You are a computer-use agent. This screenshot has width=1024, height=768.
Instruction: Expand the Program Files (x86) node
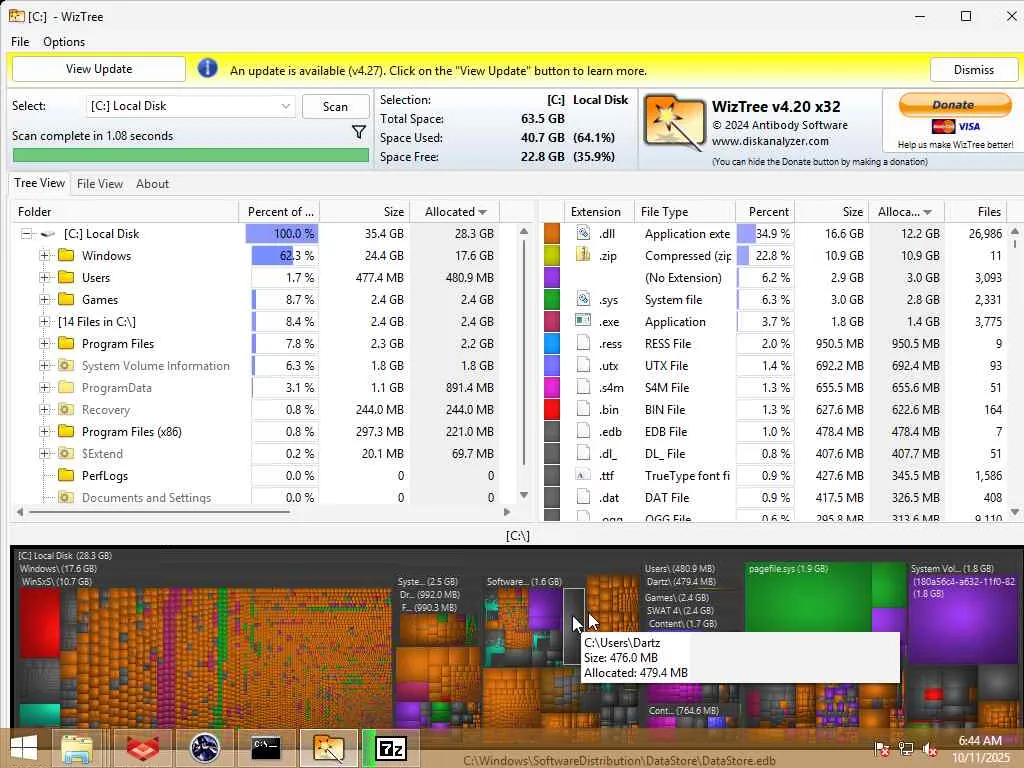[44, 431]
